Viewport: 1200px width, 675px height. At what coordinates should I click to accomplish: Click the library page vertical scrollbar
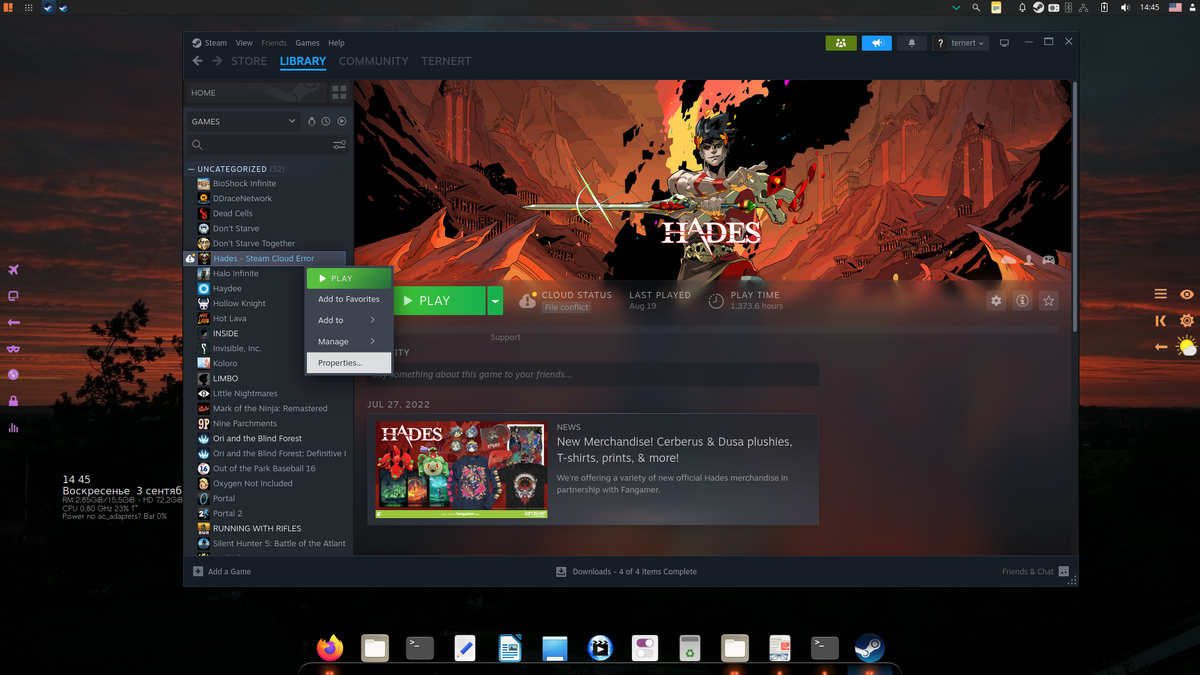pos(1075,205)
